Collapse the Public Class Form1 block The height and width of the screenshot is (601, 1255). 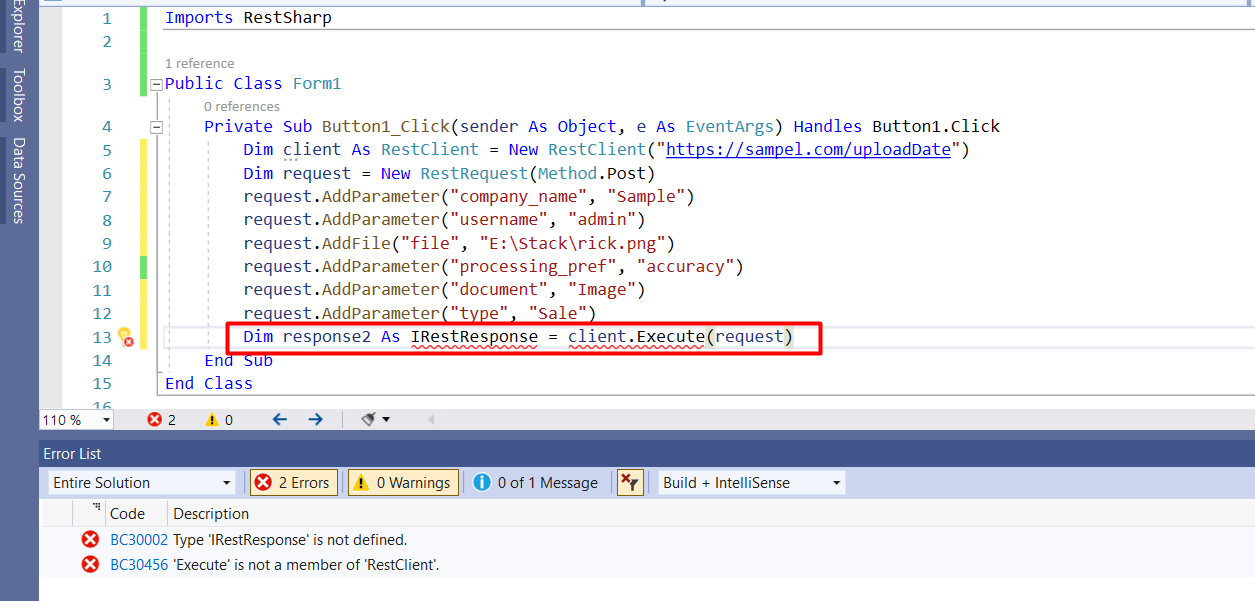tap(156, 85)
